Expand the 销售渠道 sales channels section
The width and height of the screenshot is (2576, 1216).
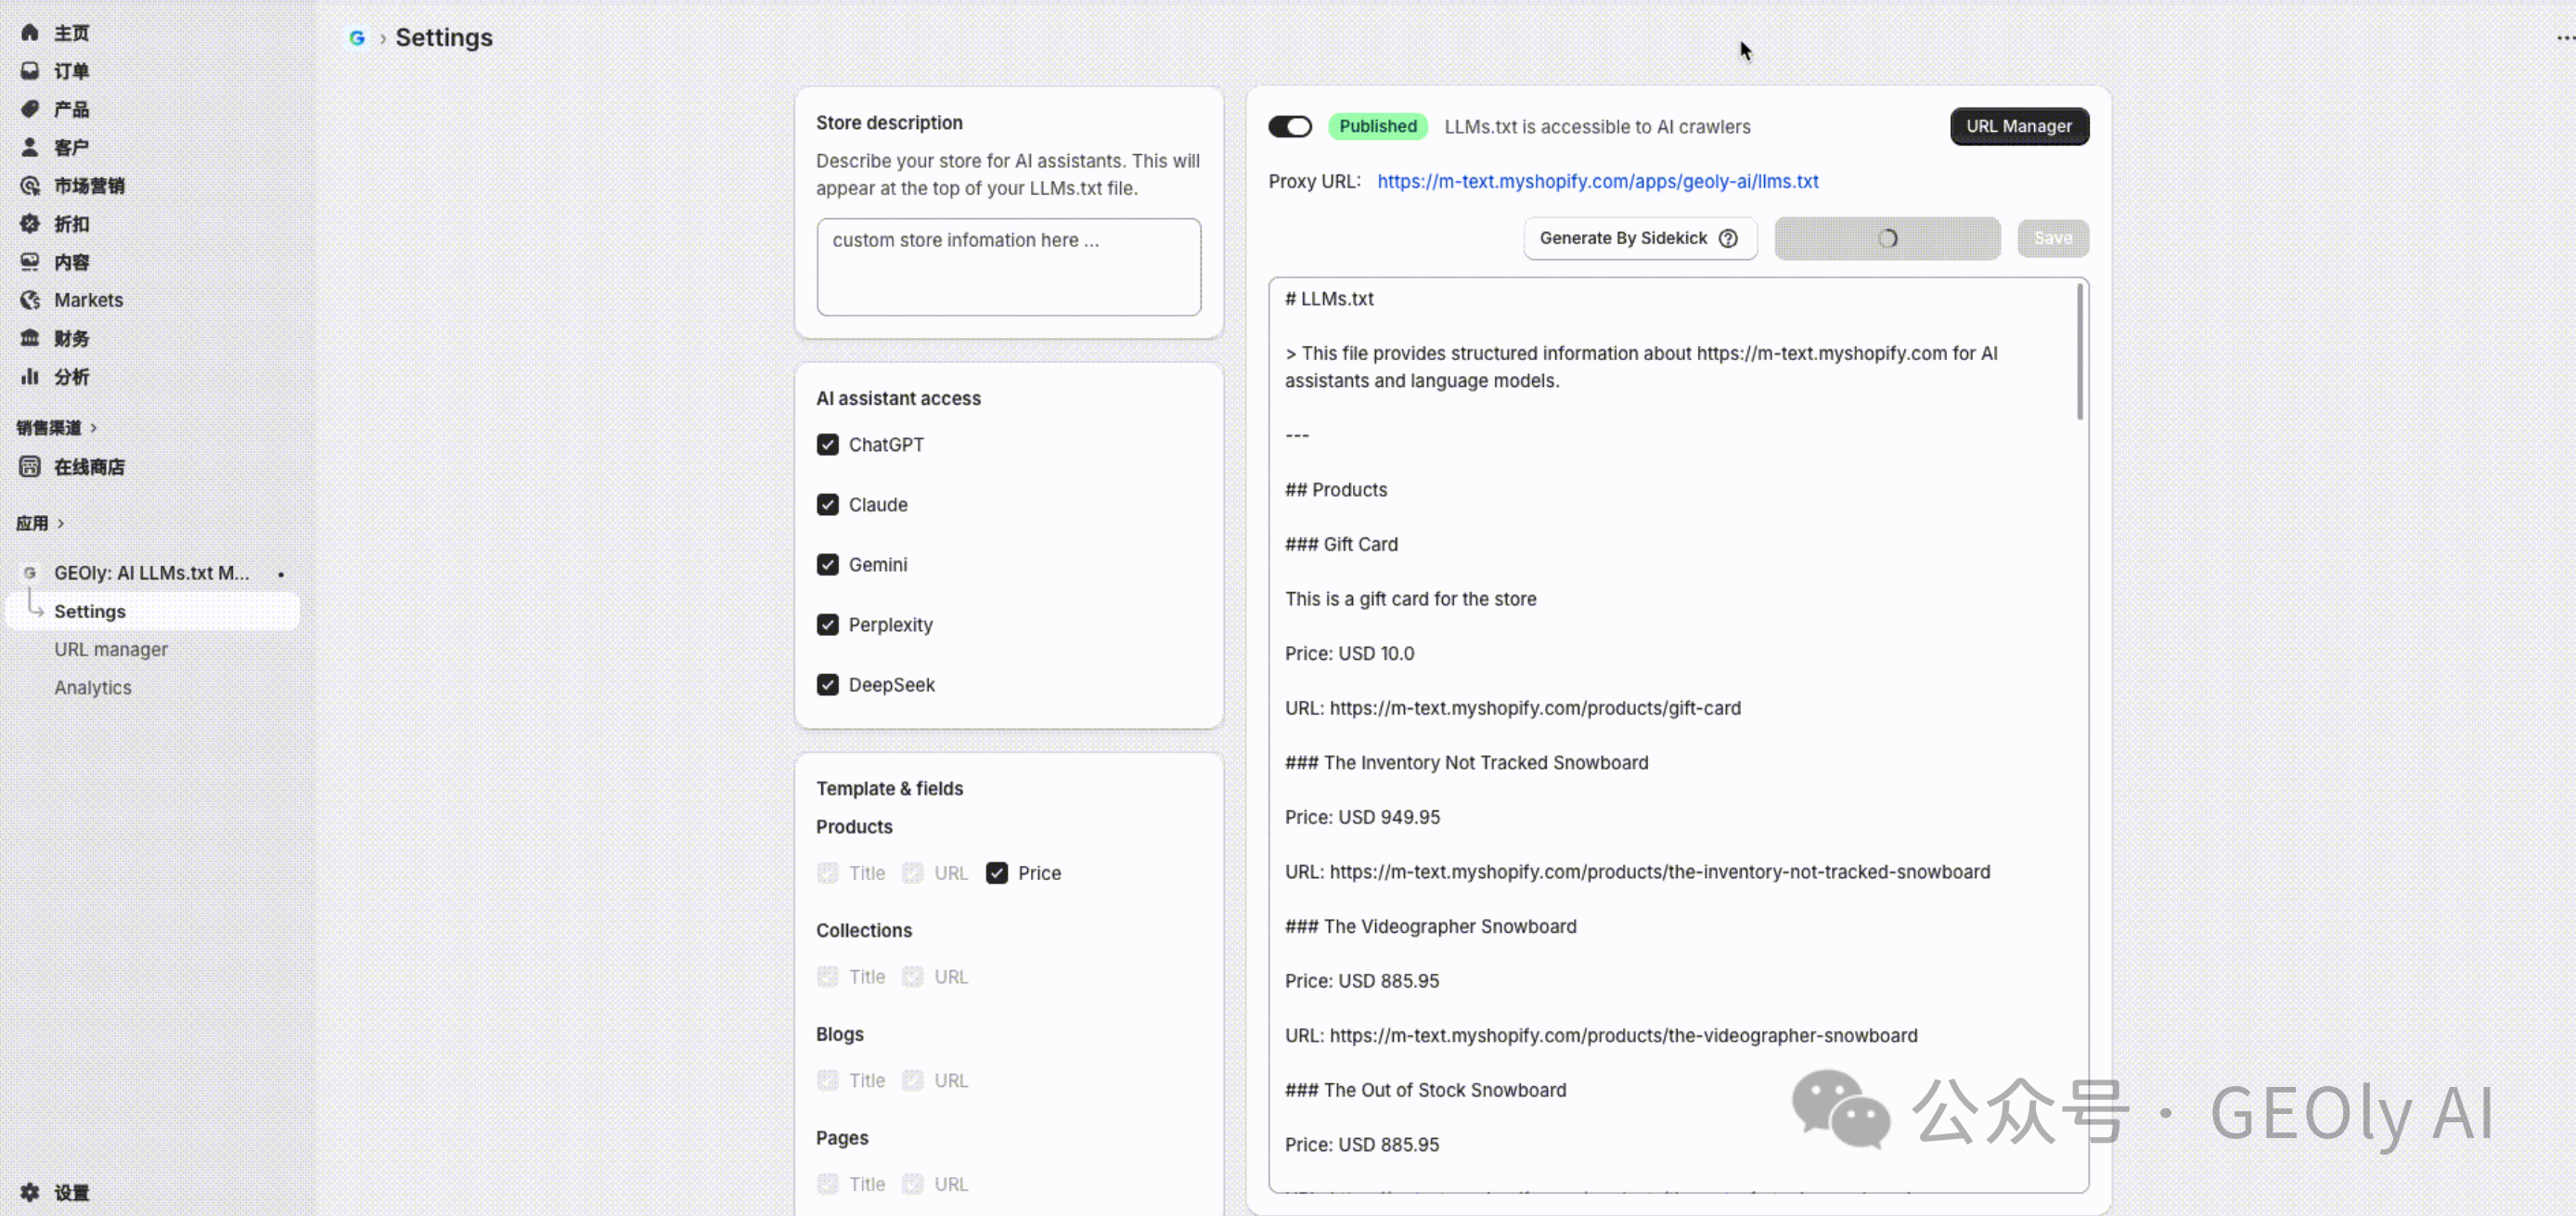pyautogui.click(x=57, y=428)
